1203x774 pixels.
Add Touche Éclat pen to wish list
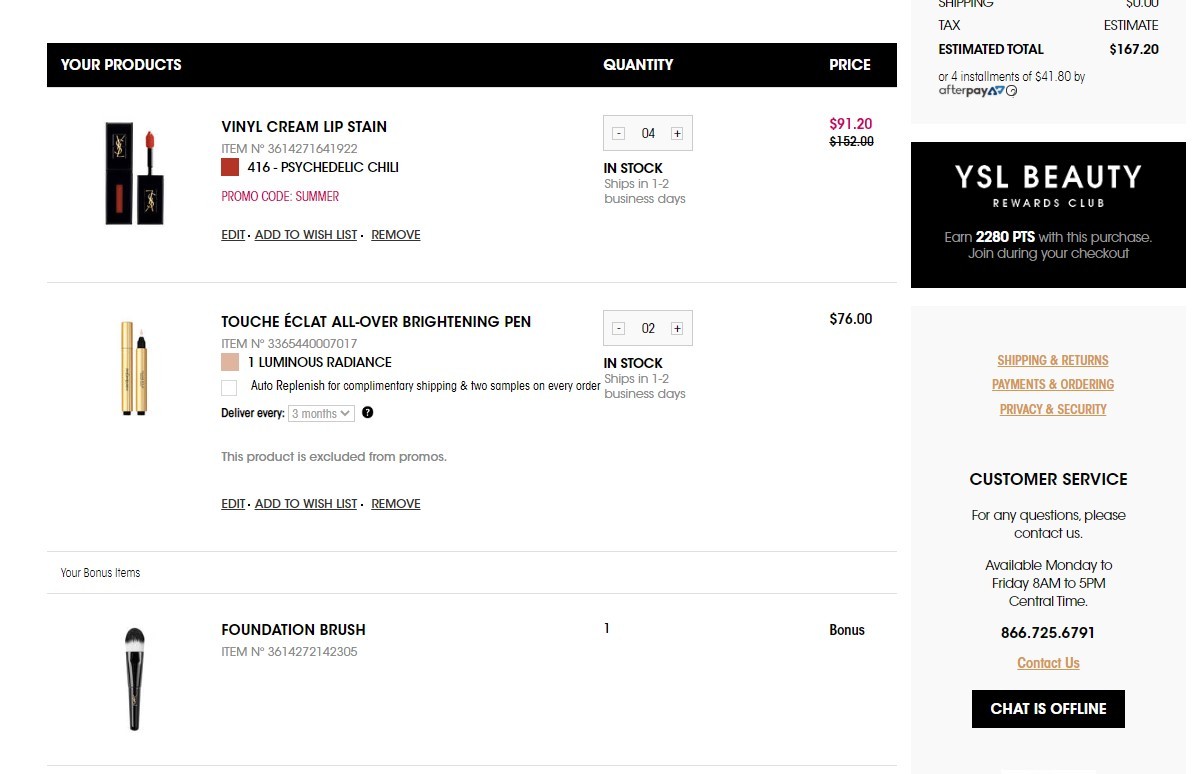[x=306, y=504]
